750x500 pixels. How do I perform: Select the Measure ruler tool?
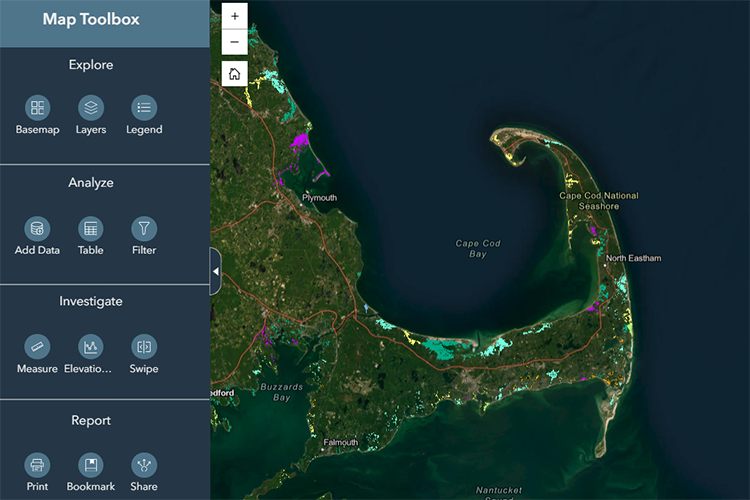[x=37, y=347]
